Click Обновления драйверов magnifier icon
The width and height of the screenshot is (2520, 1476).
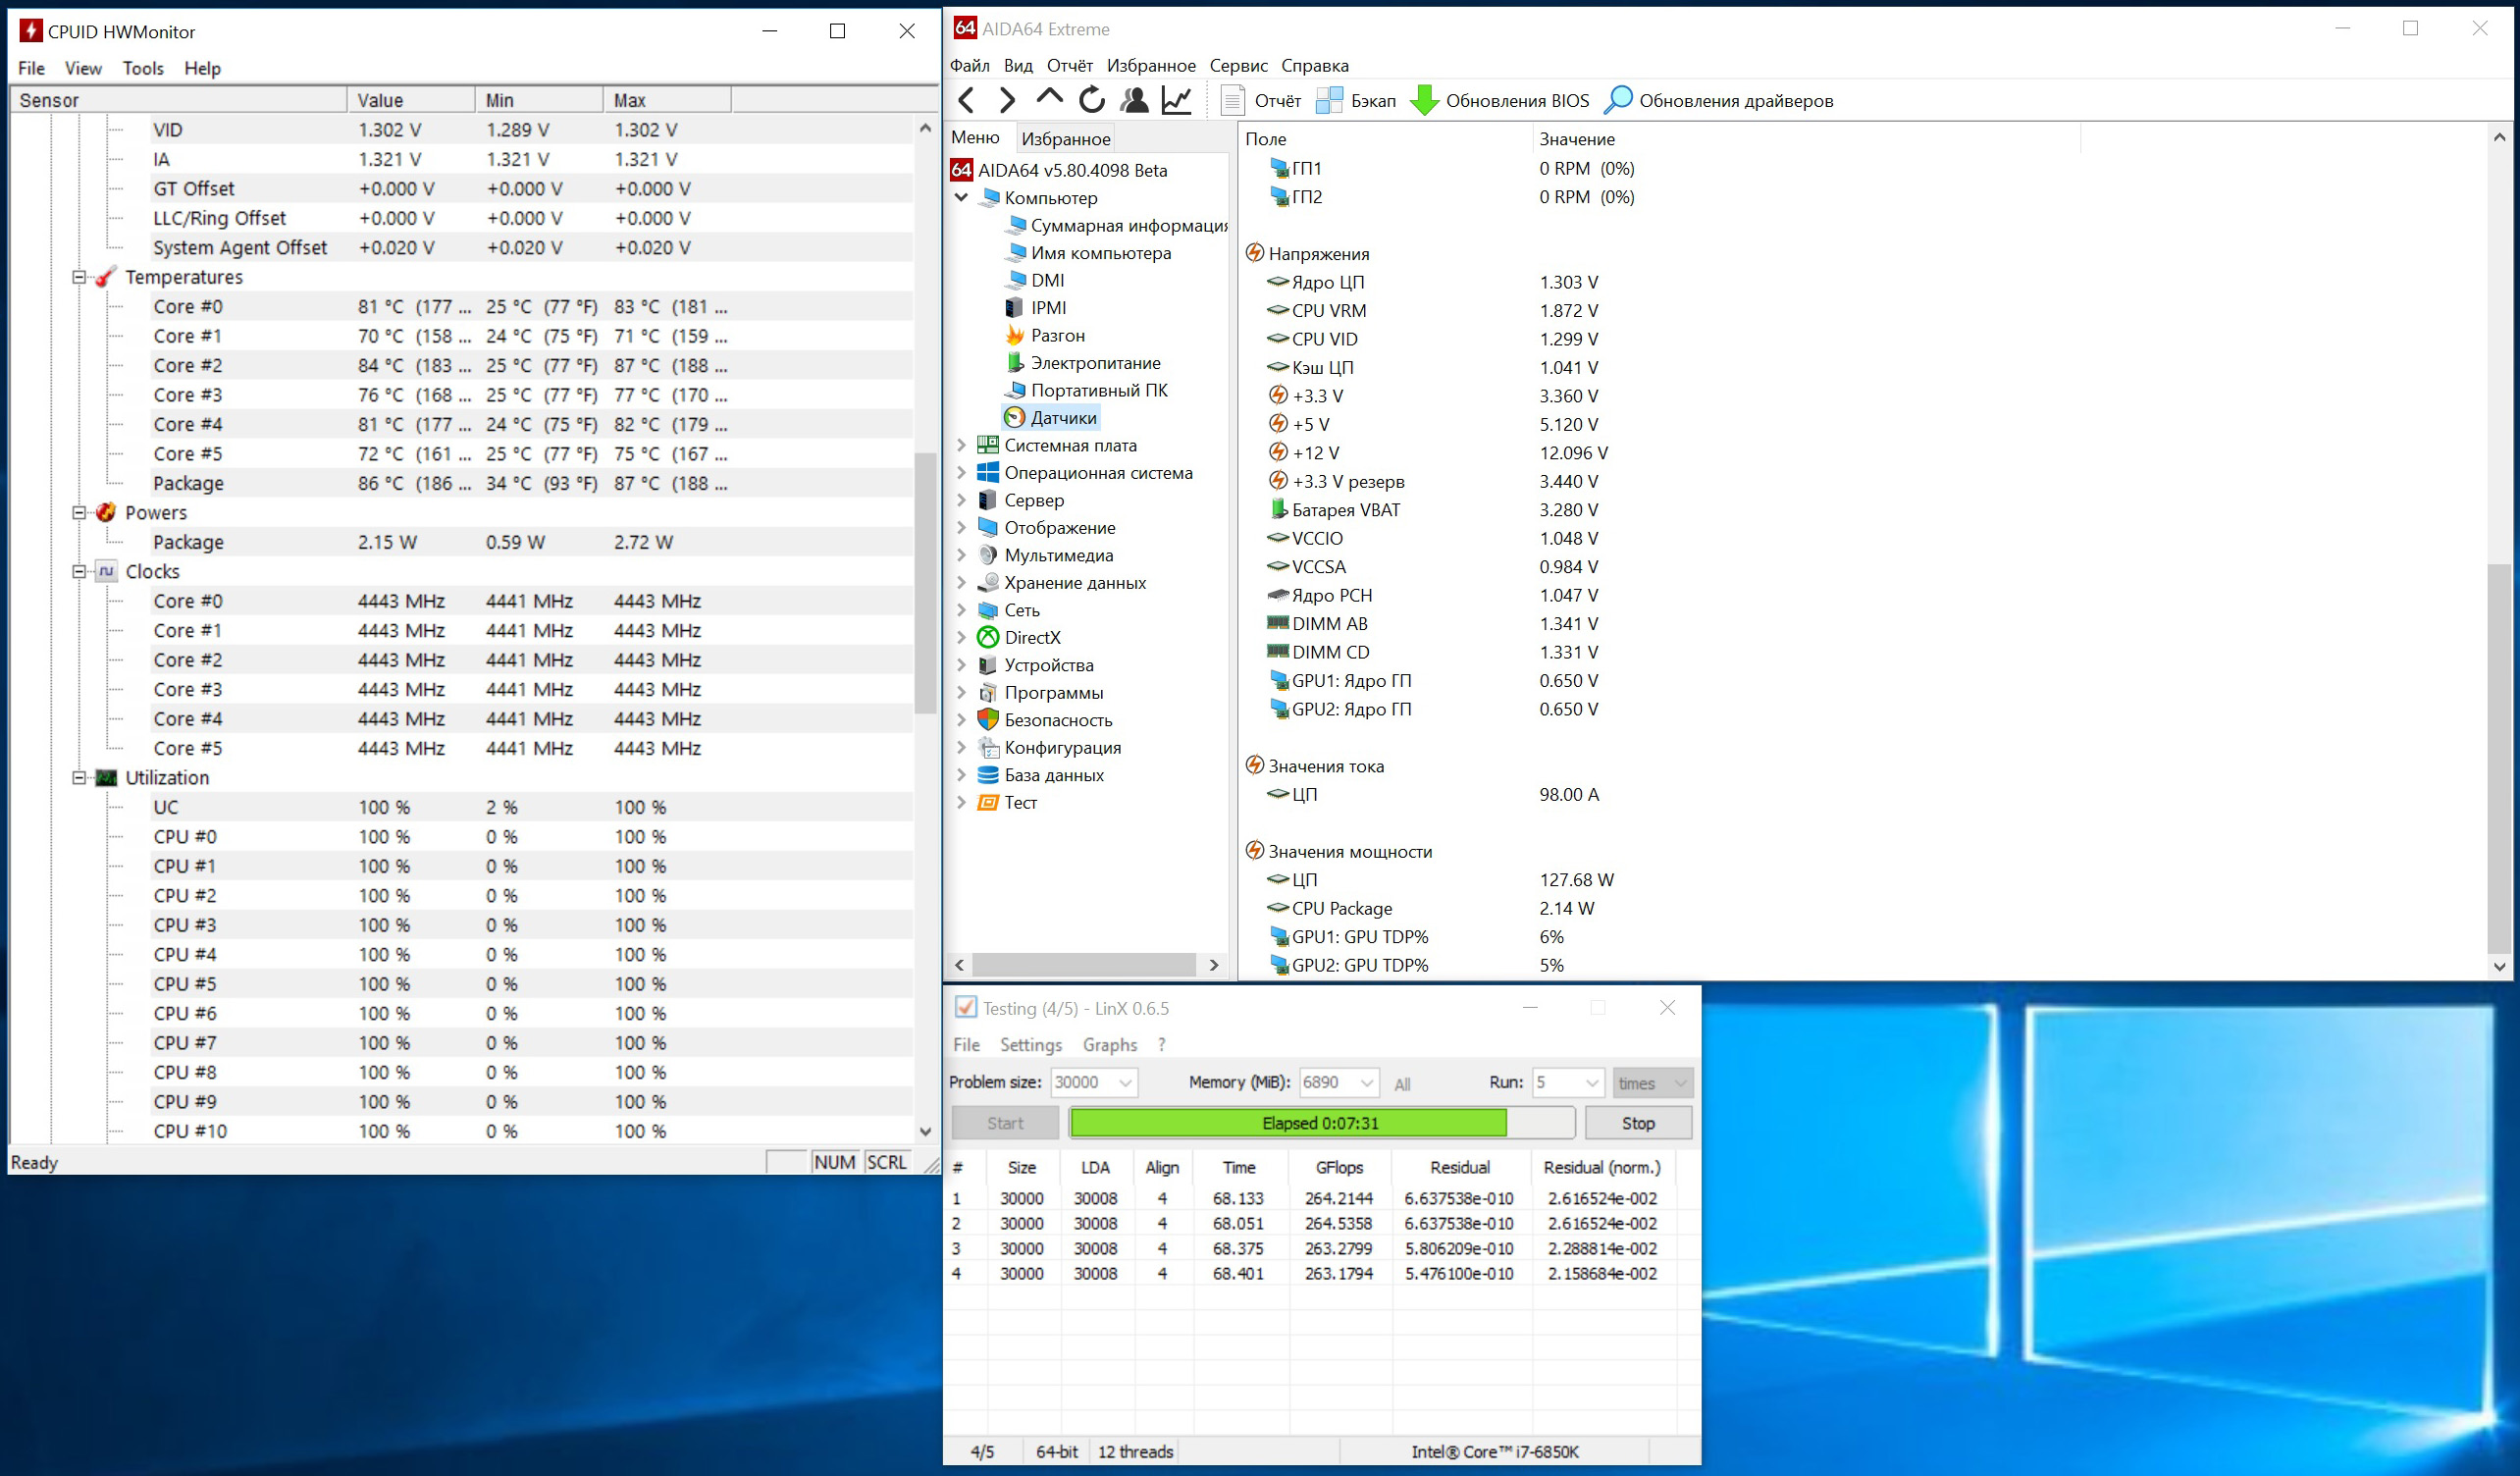[x=1617, y=100]
